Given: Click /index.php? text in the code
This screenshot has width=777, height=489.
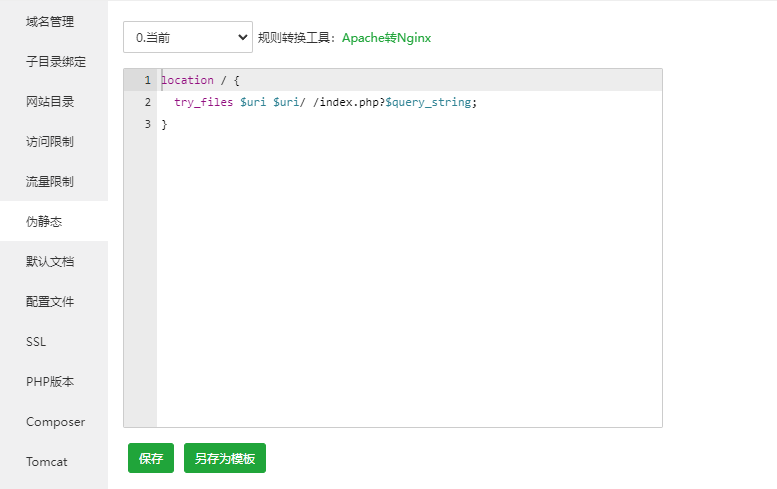Looking at the screenshot, I should point(349,102).
